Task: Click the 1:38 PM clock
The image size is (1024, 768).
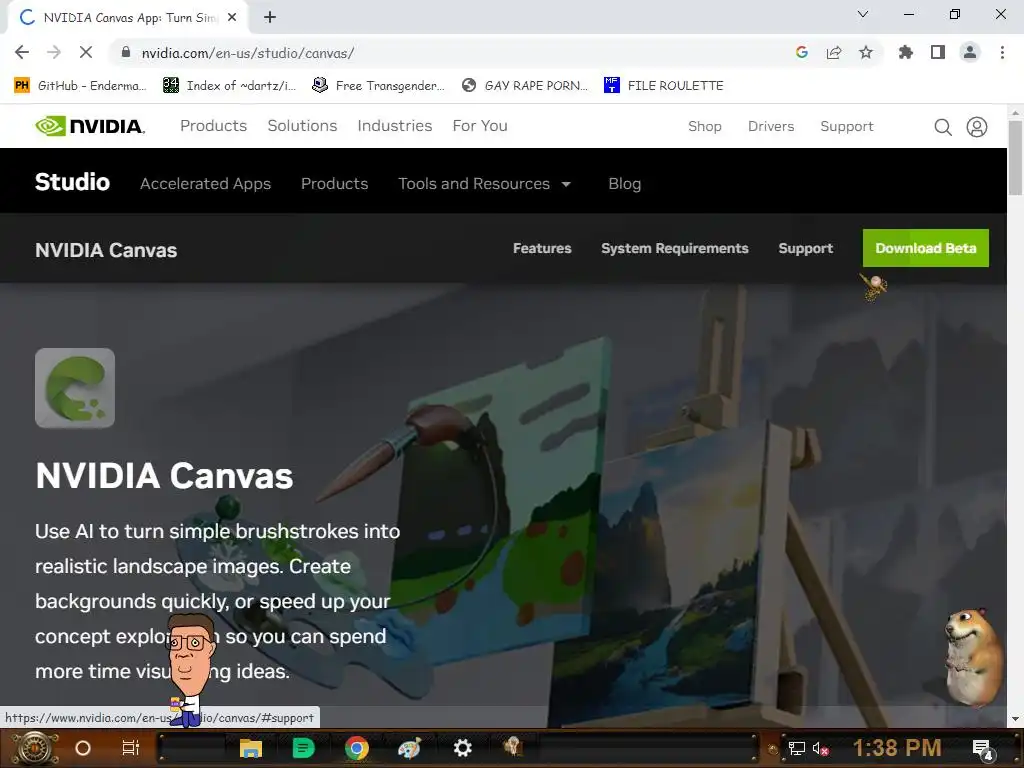Action: click(897, 748)
